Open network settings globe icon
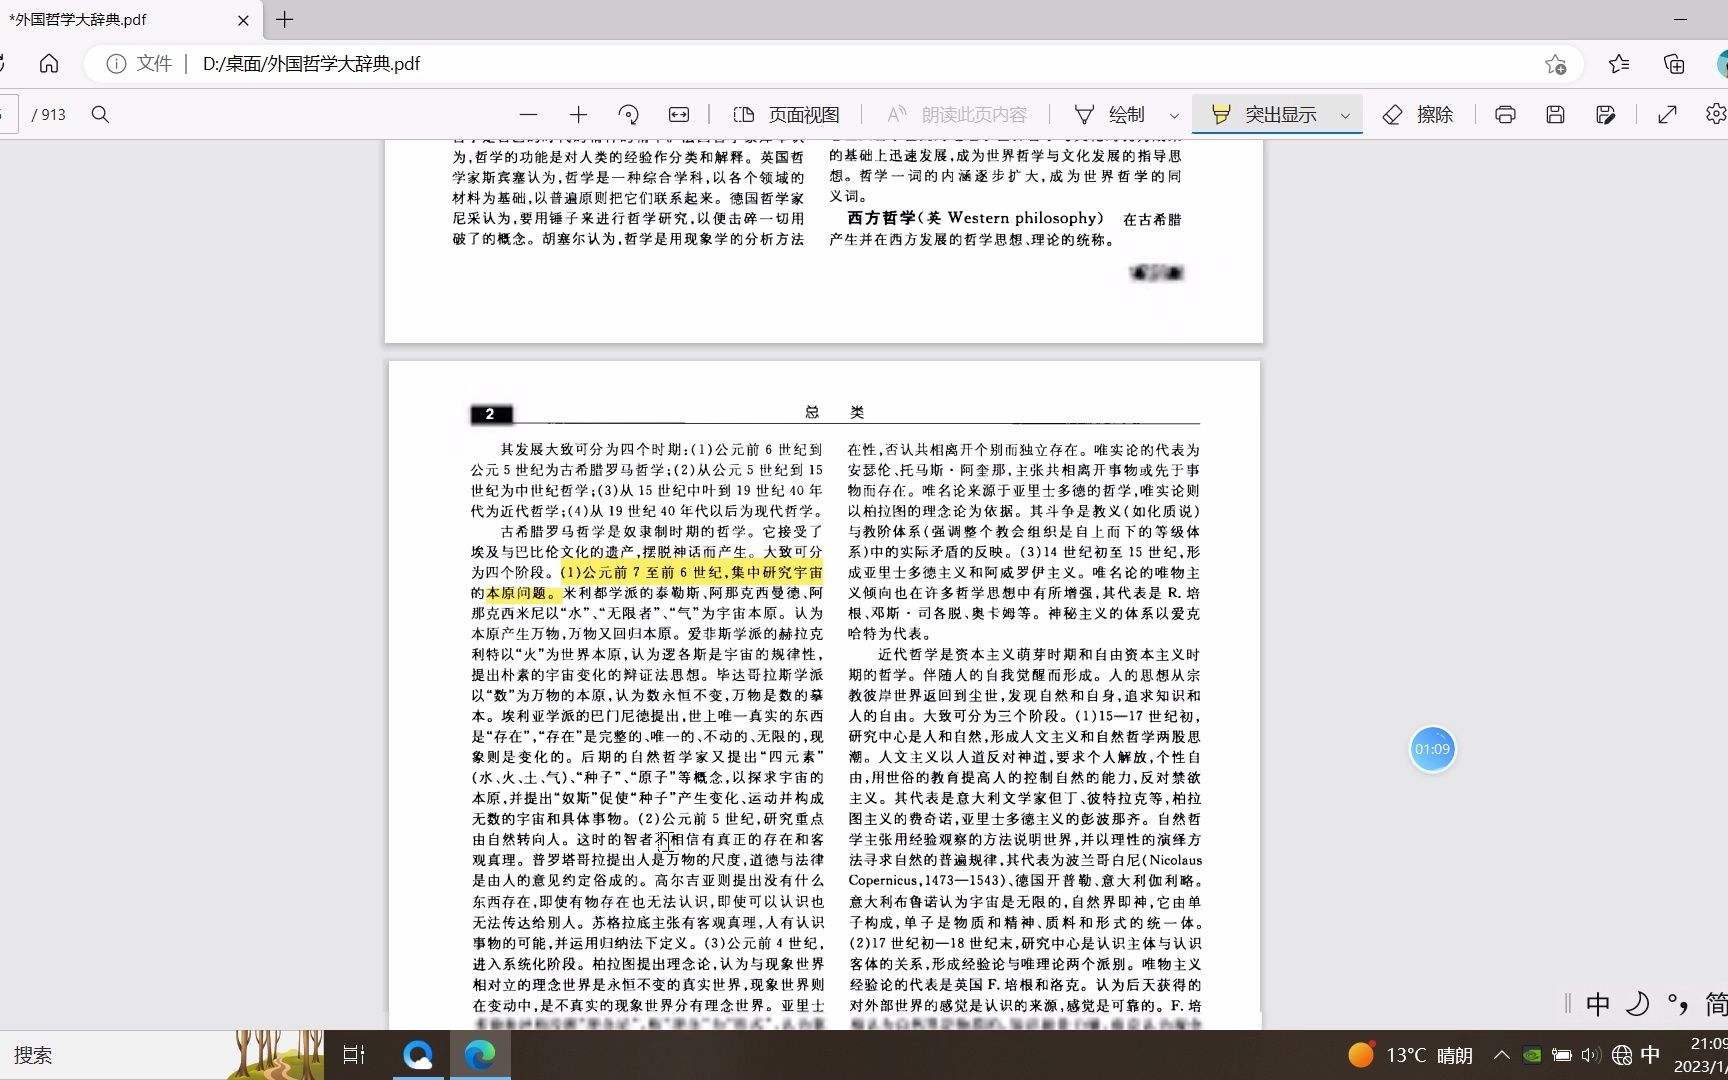The image size is (1728, 1080). [1622, 1055]
